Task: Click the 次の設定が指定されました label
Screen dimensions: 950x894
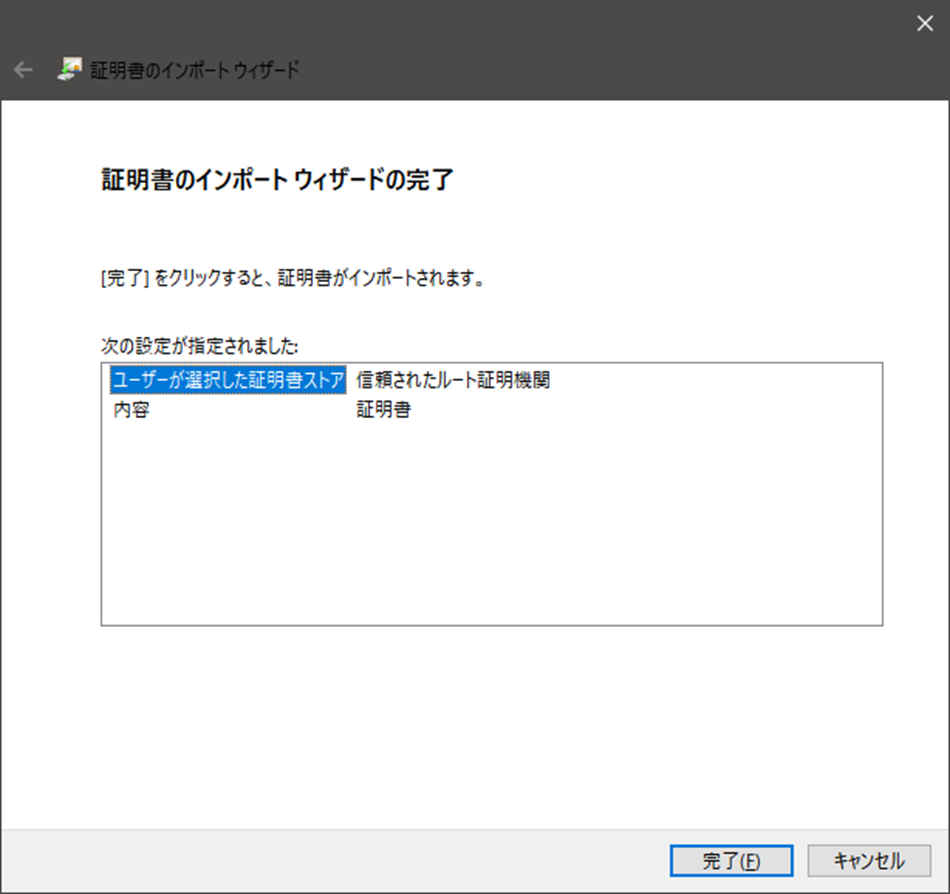Action: pyautogui.click(x=199, y=346)
